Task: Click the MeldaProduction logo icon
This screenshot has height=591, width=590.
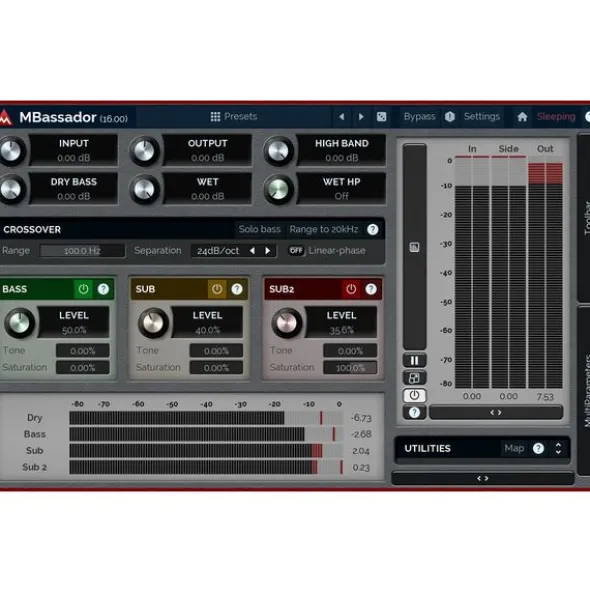Action: click(5, 118)
